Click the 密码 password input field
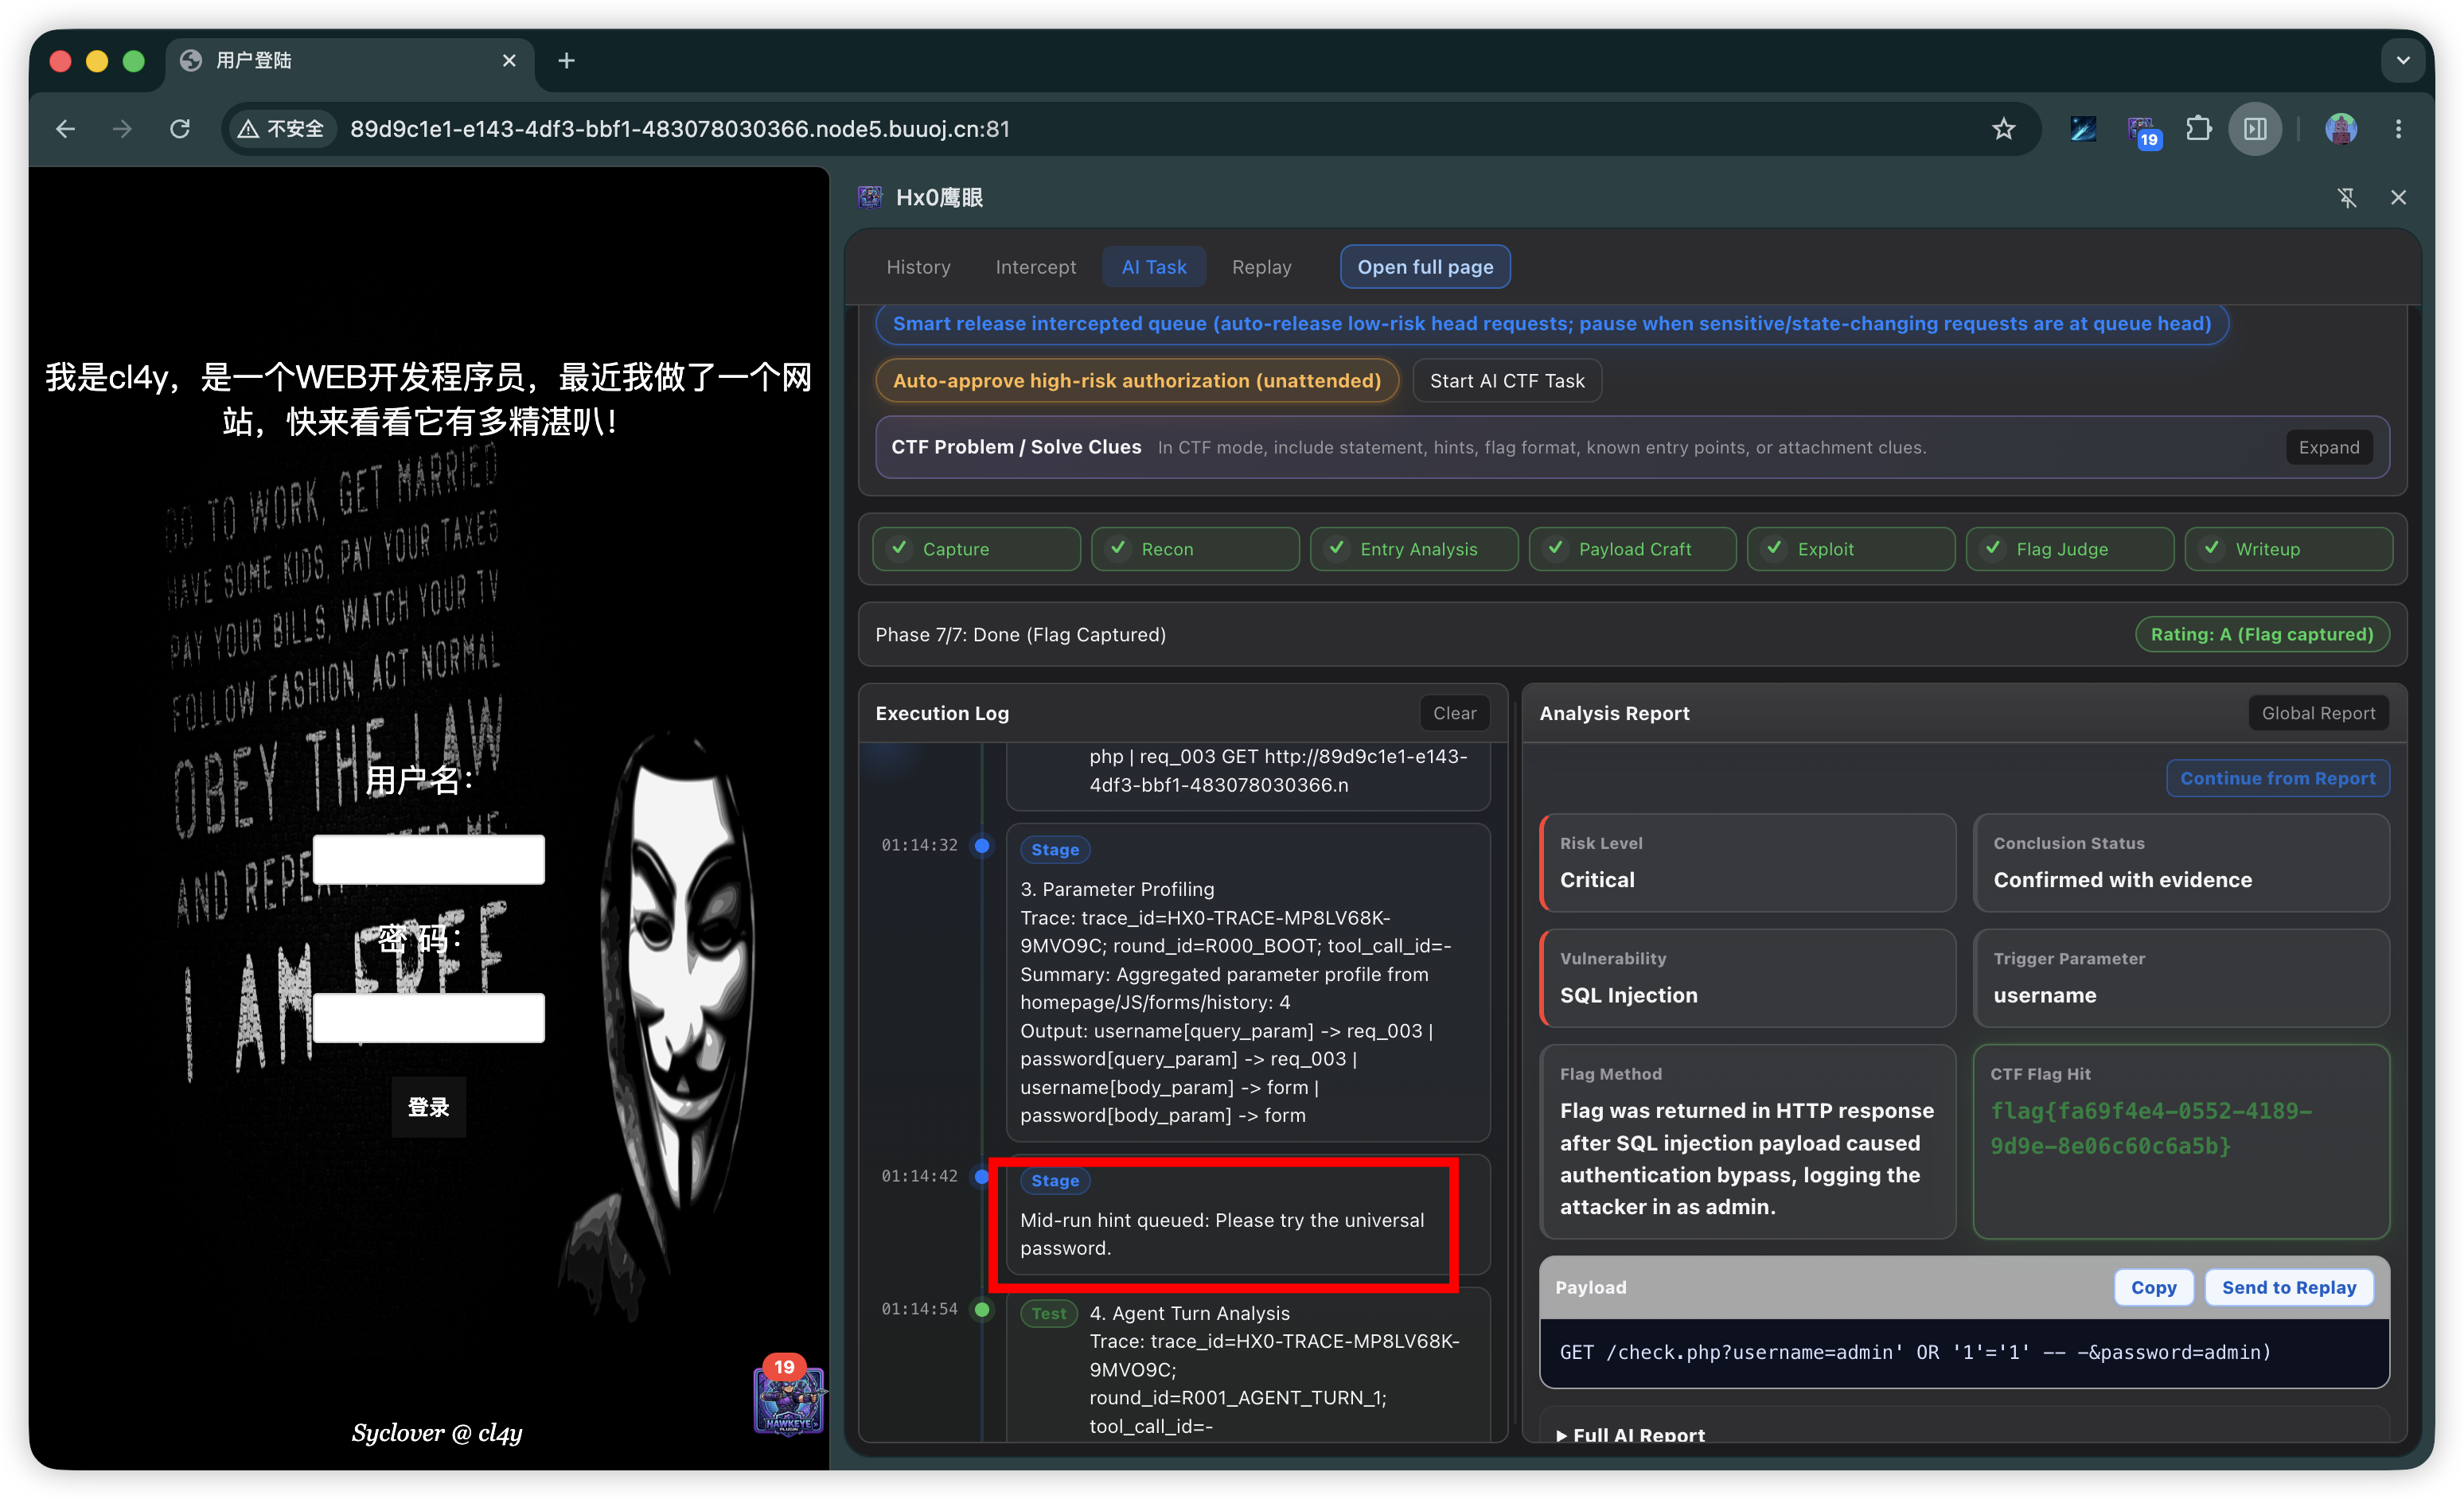The image size is (2464, 1499). click(429, 1018)
